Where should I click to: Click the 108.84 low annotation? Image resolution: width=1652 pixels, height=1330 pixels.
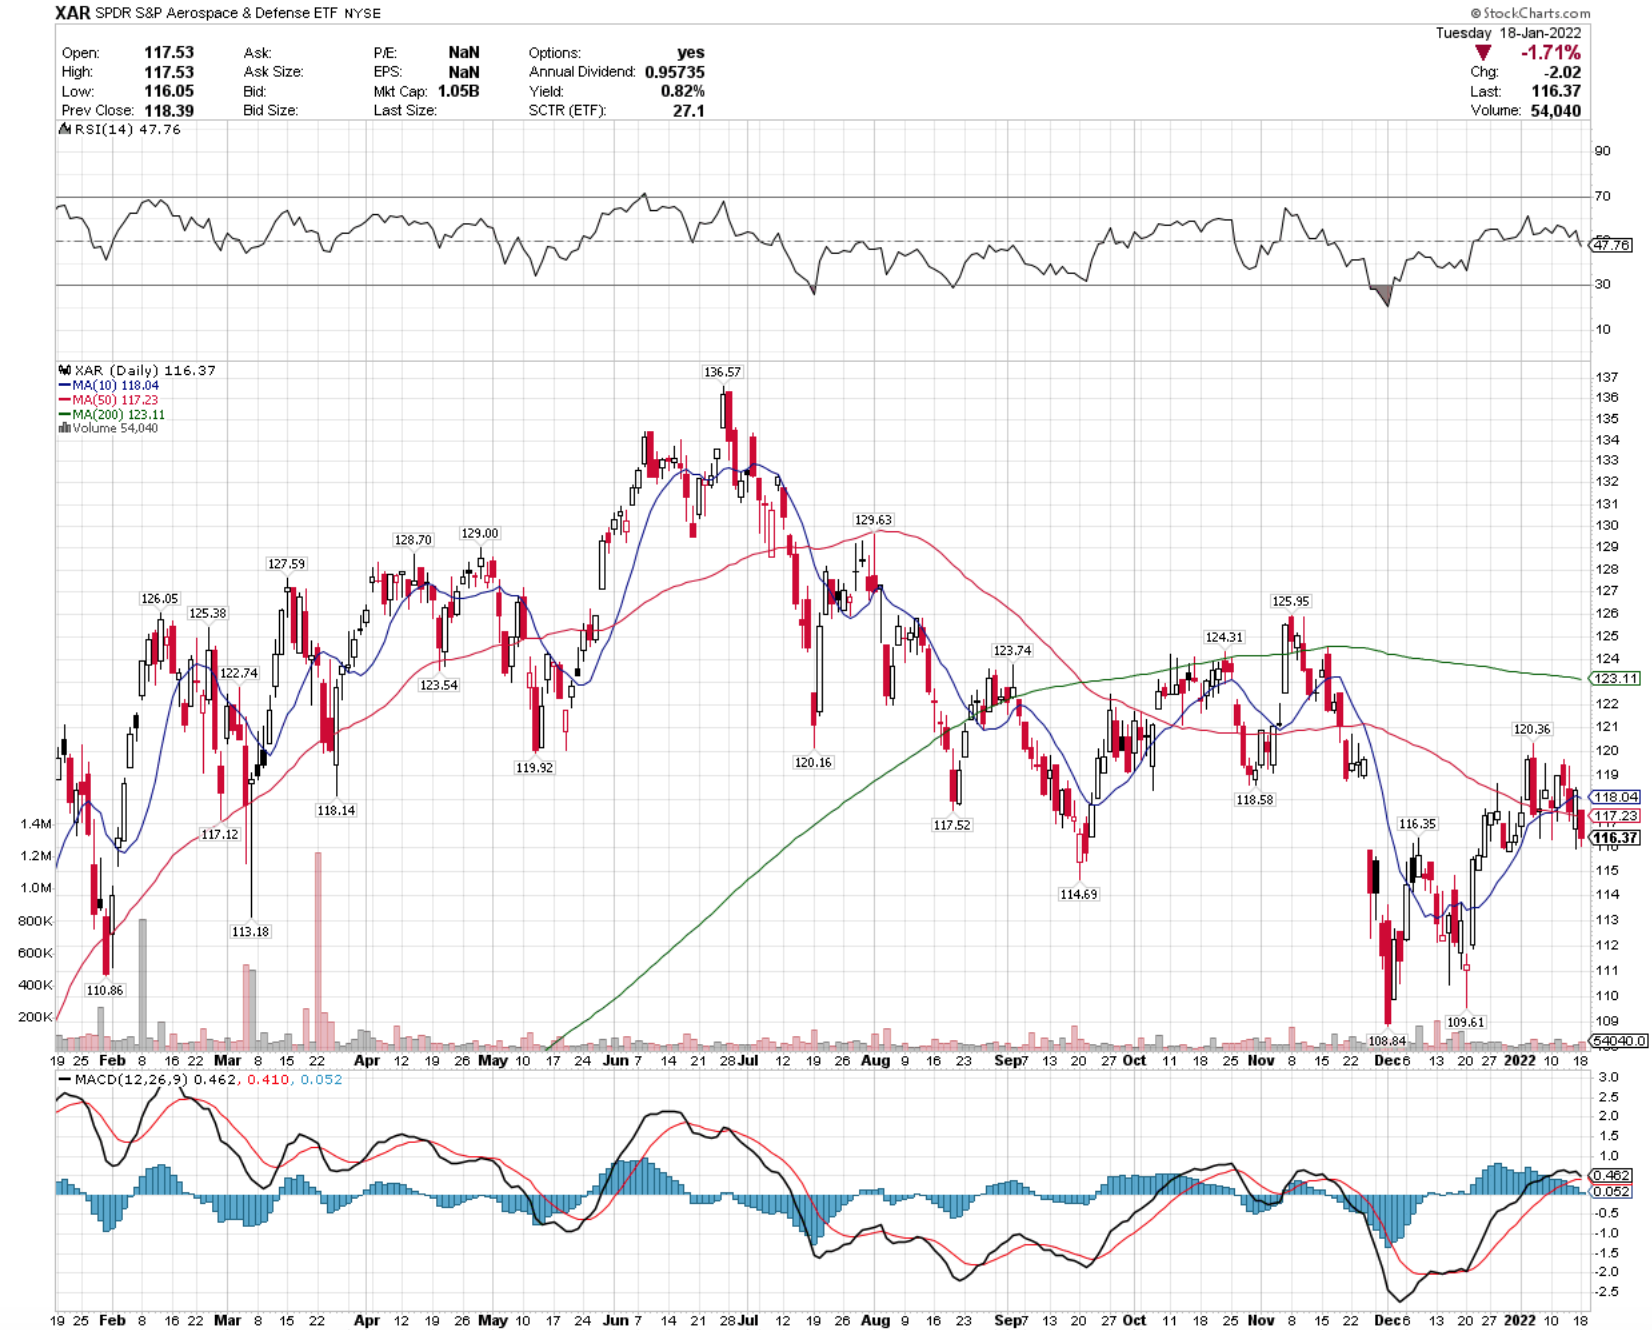click(x=1387, y=1041)
